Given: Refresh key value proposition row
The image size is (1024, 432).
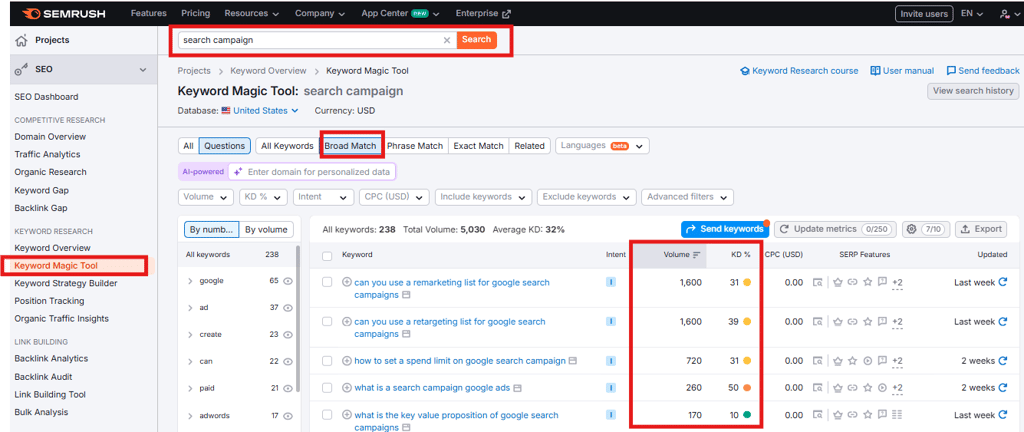Looking at the screenshot, I should coord(1002,415).
